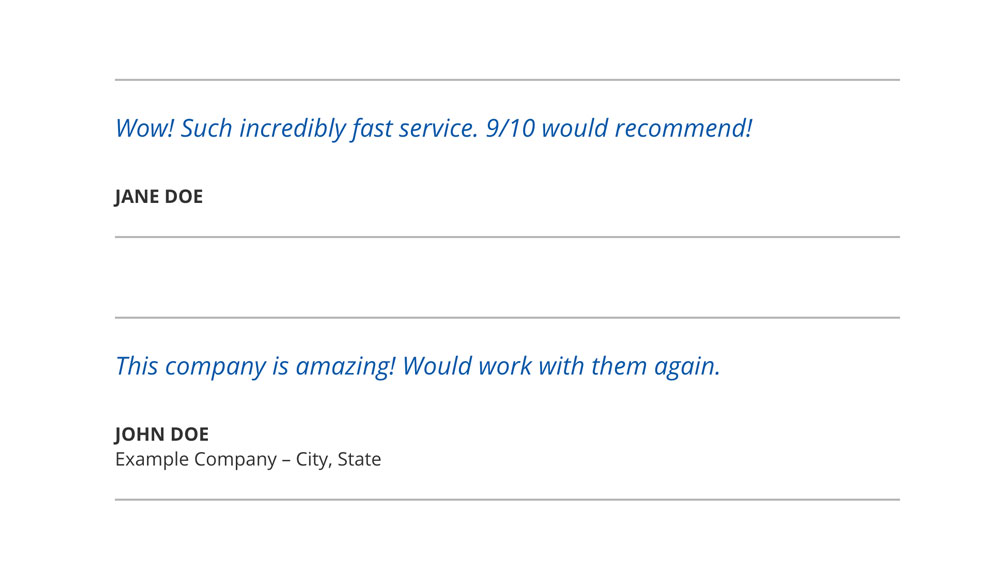The image size is (1000, 563).
Task: Select the JOHN DOE author name
Action: pos(162,434)
